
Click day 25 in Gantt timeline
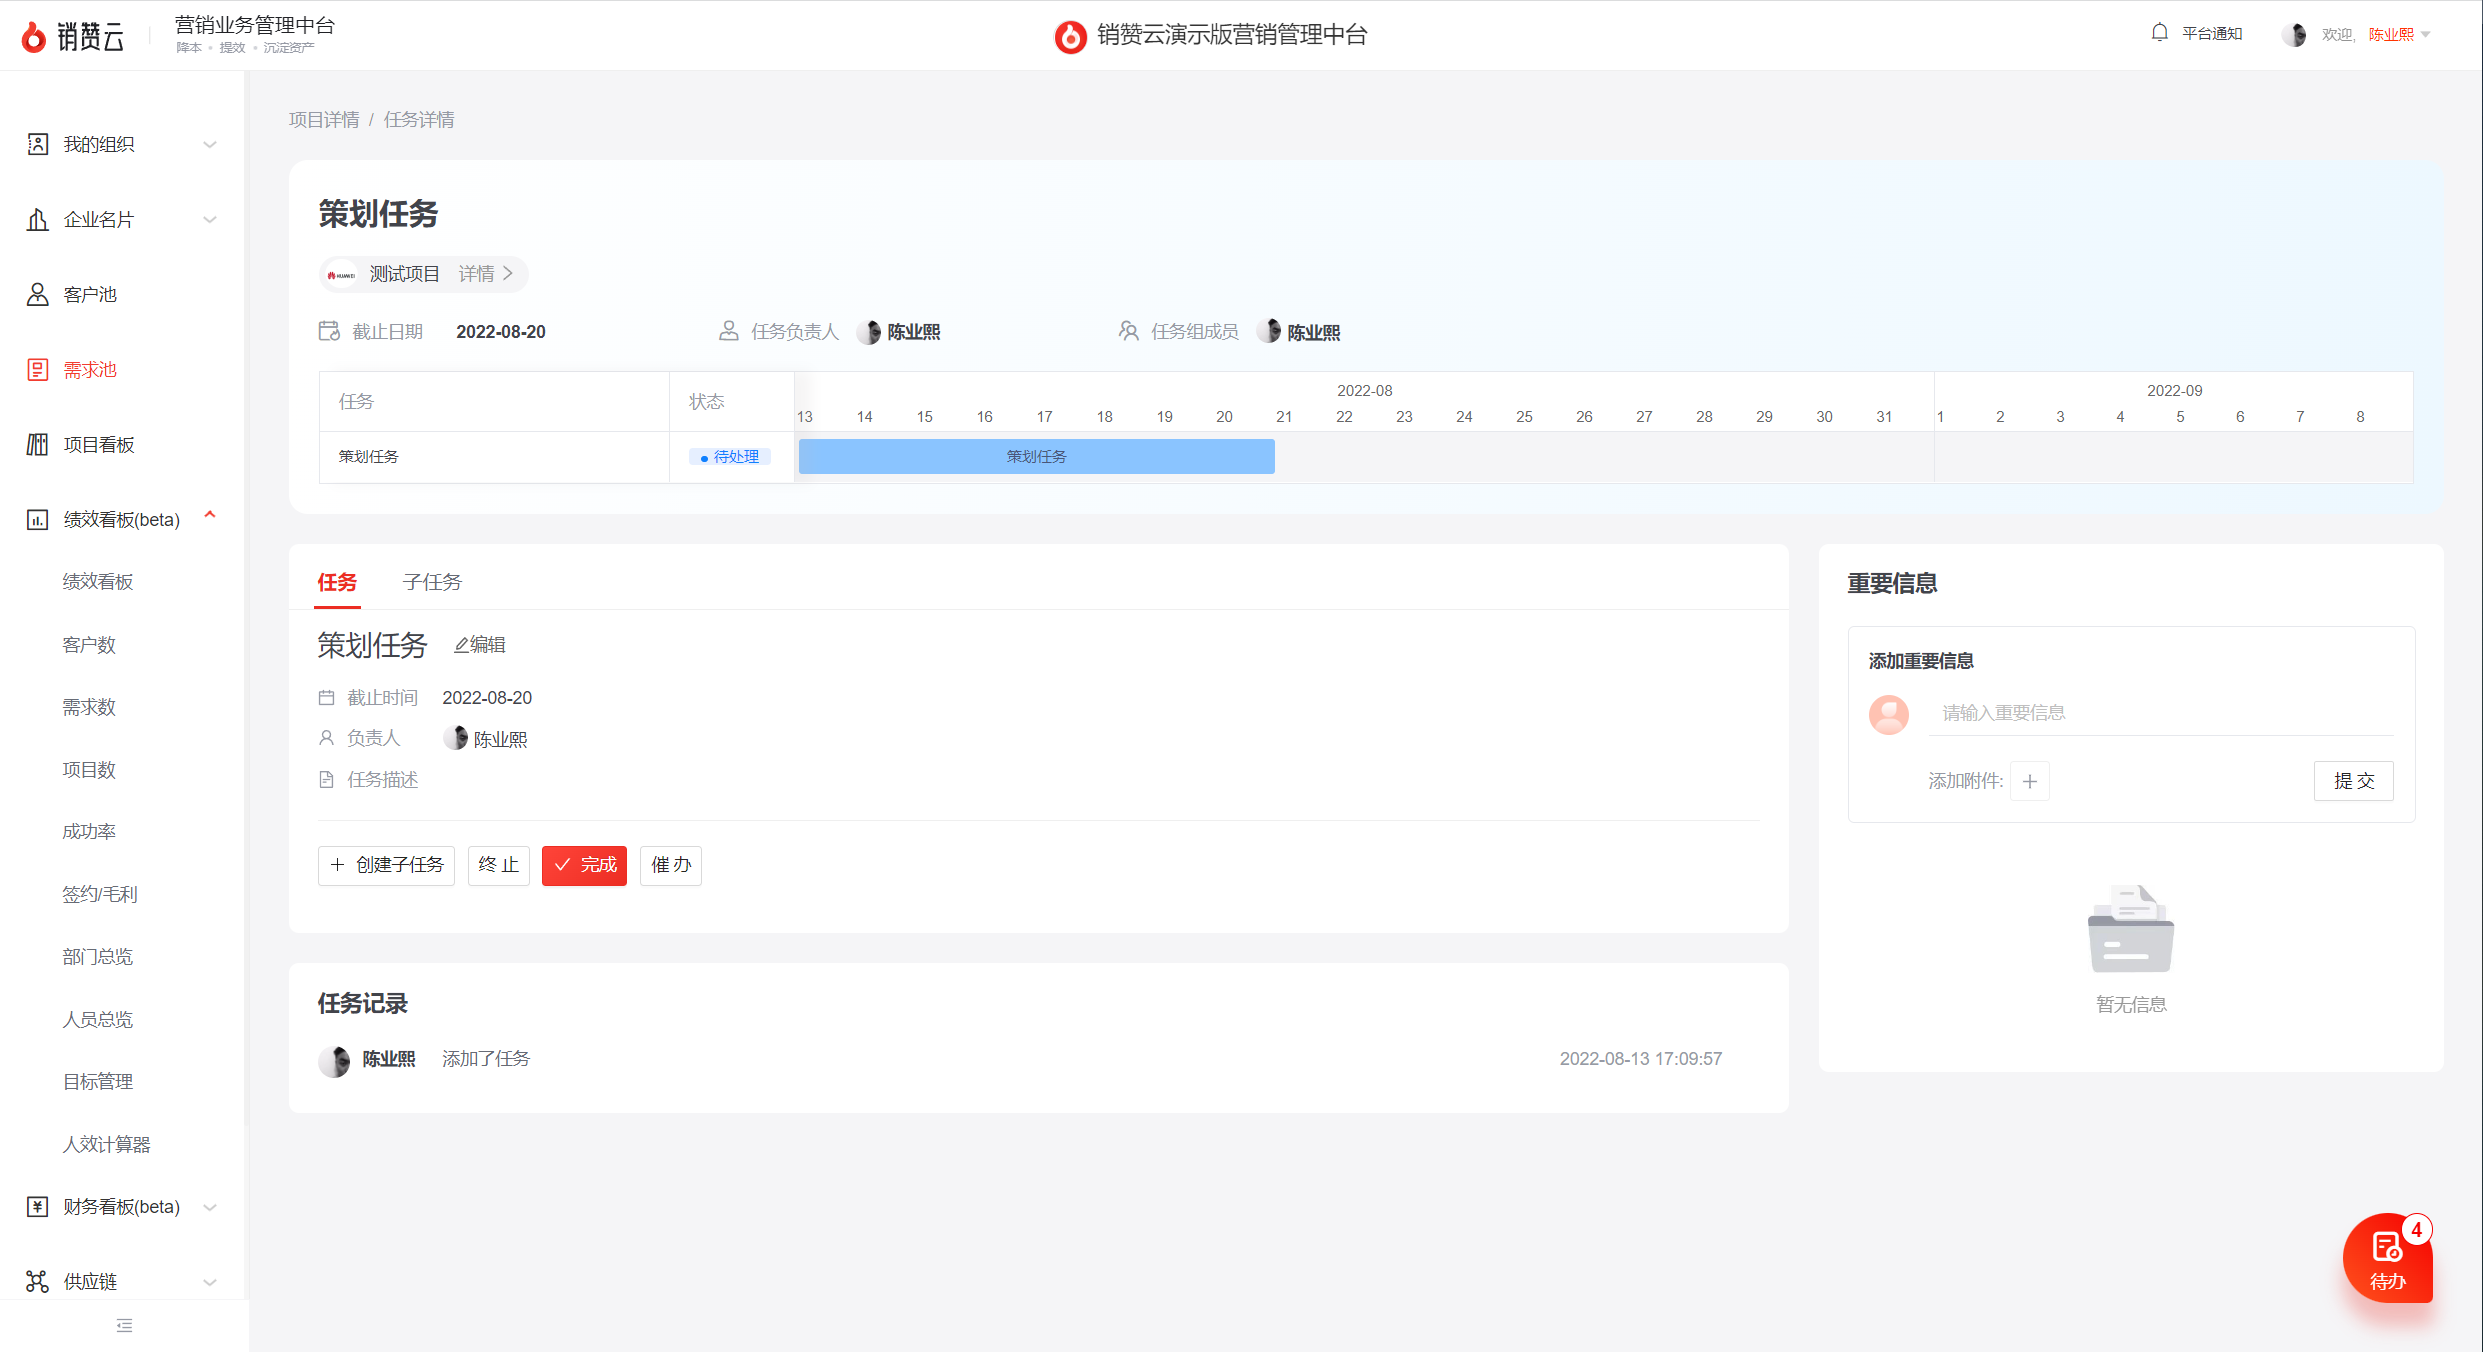[x=1524, y=417]
